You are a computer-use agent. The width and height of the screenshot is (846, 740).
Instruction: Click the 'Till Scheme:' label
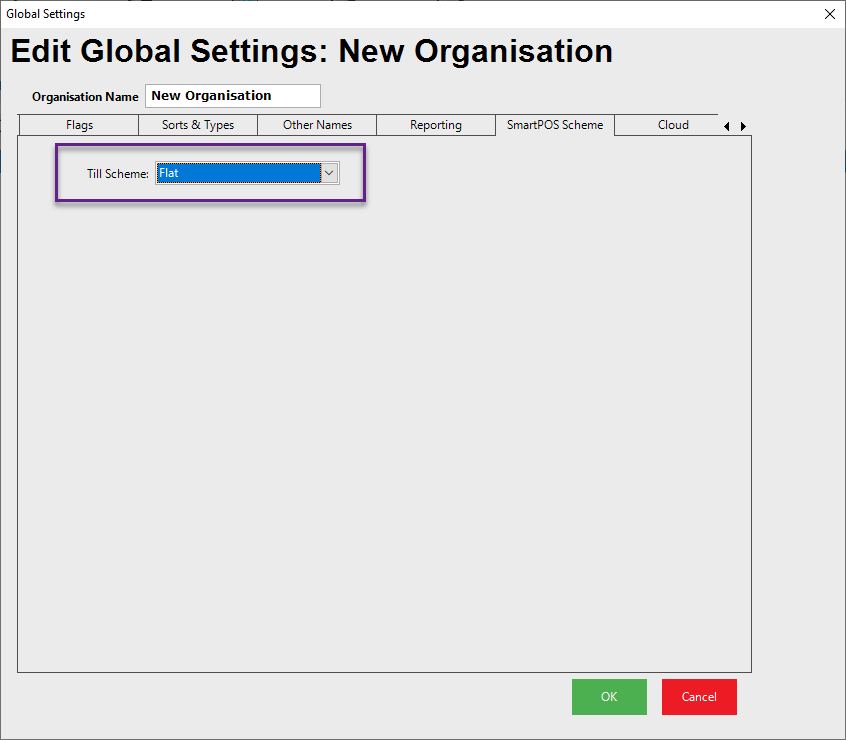point(117,174)
